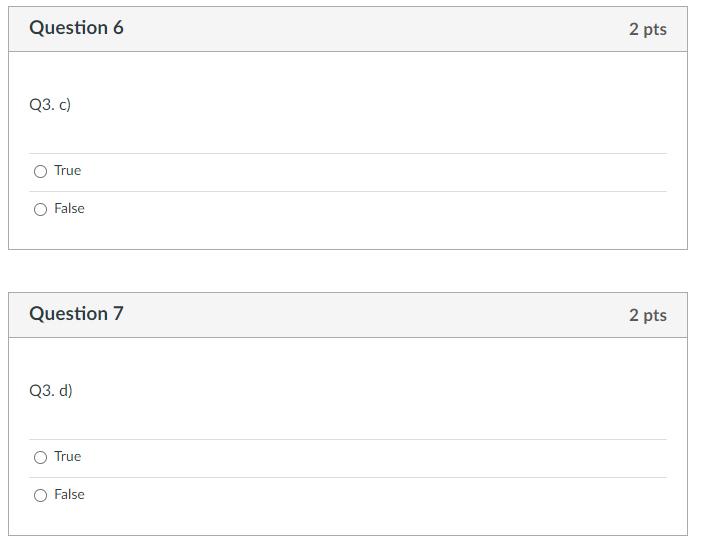This screenshot has height=542, width=704.
Task: Click the "Q3. d)" question text
Action: pos(51,391)
